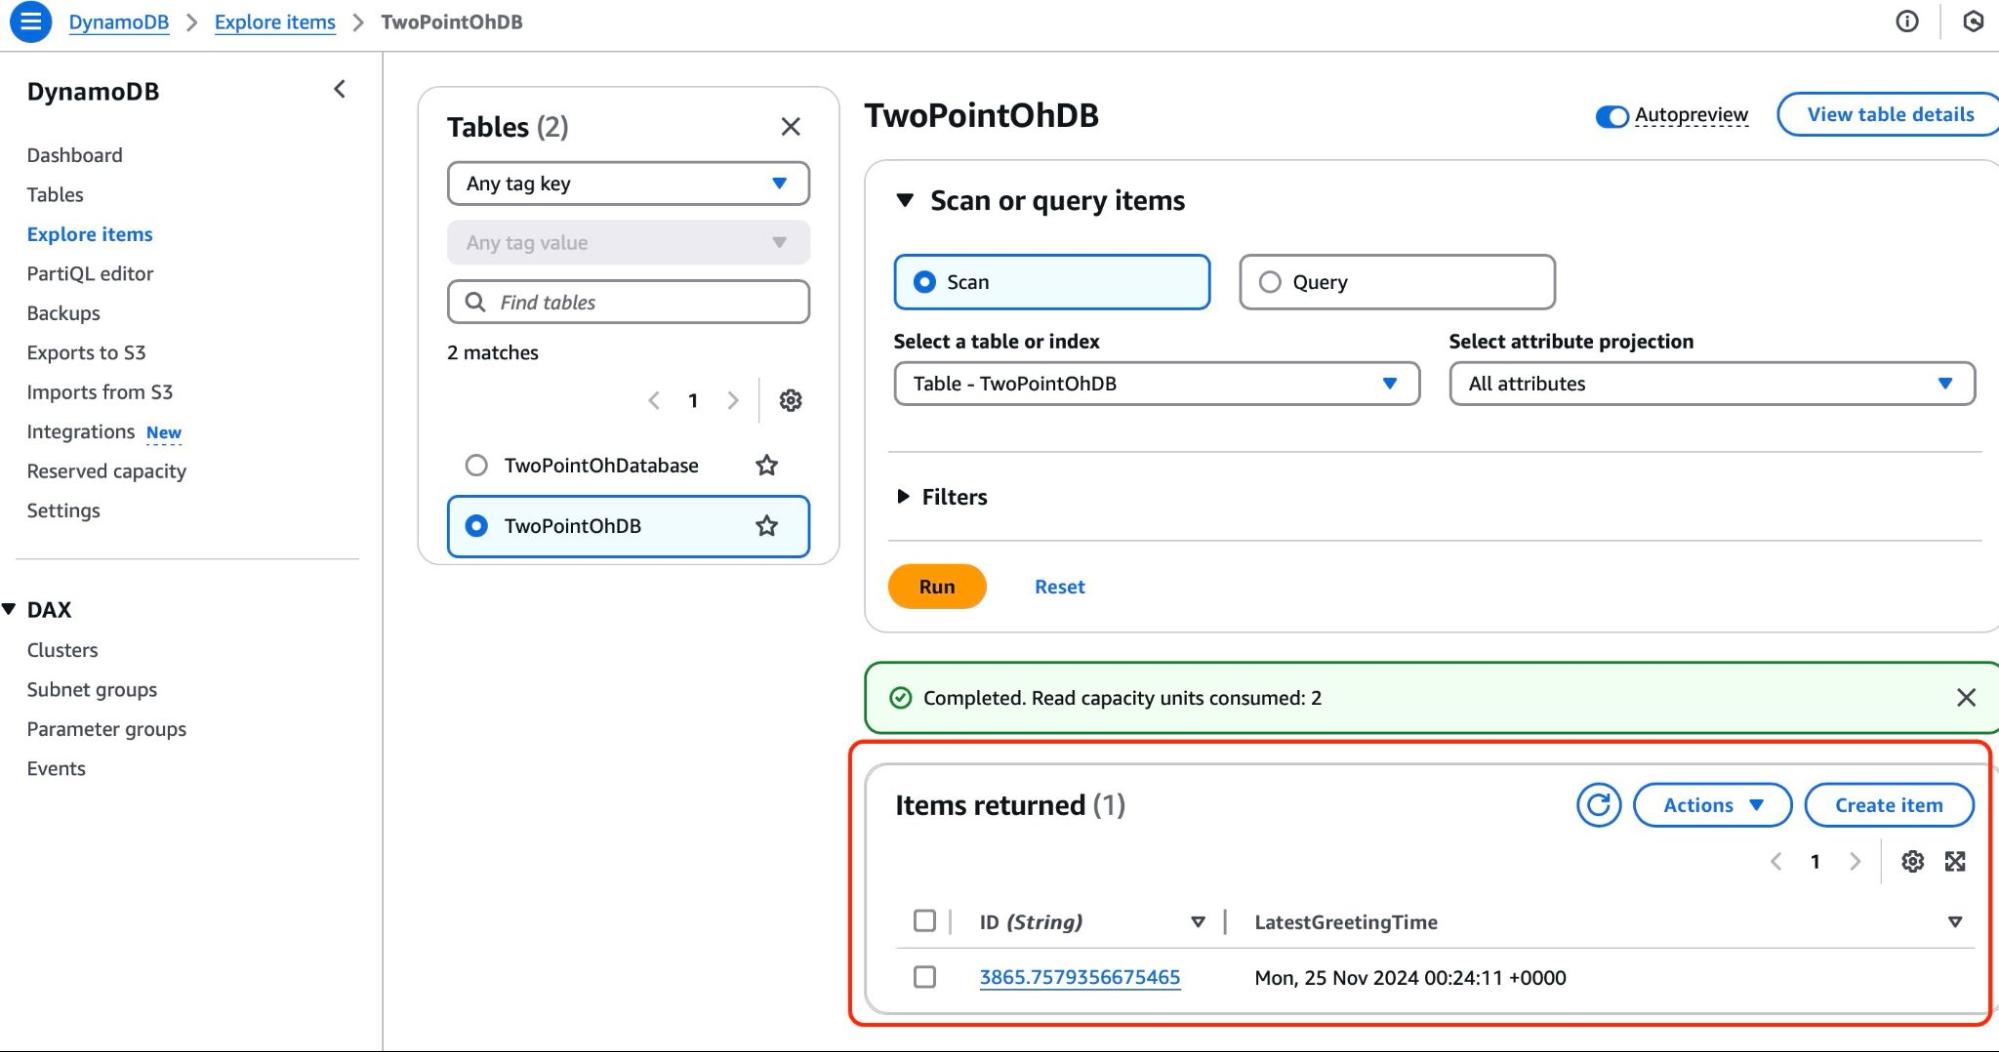This screenshot has width=1999, height=1052.
Task: Favorite the TwoPointOhDatabase table star
Action: (766, 465)
